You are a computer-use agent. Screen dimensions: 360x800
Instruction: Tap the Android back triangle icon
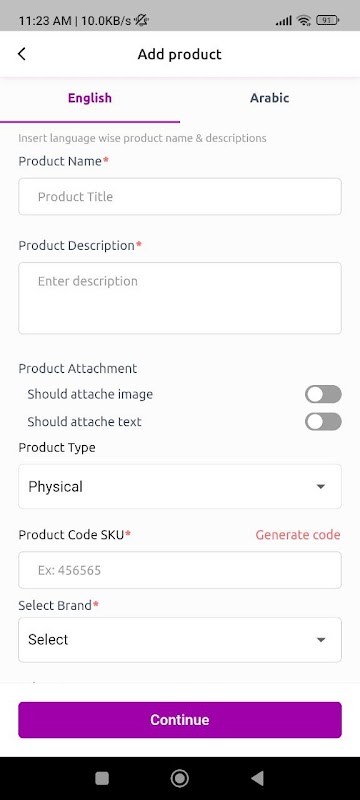click(258, 778)
